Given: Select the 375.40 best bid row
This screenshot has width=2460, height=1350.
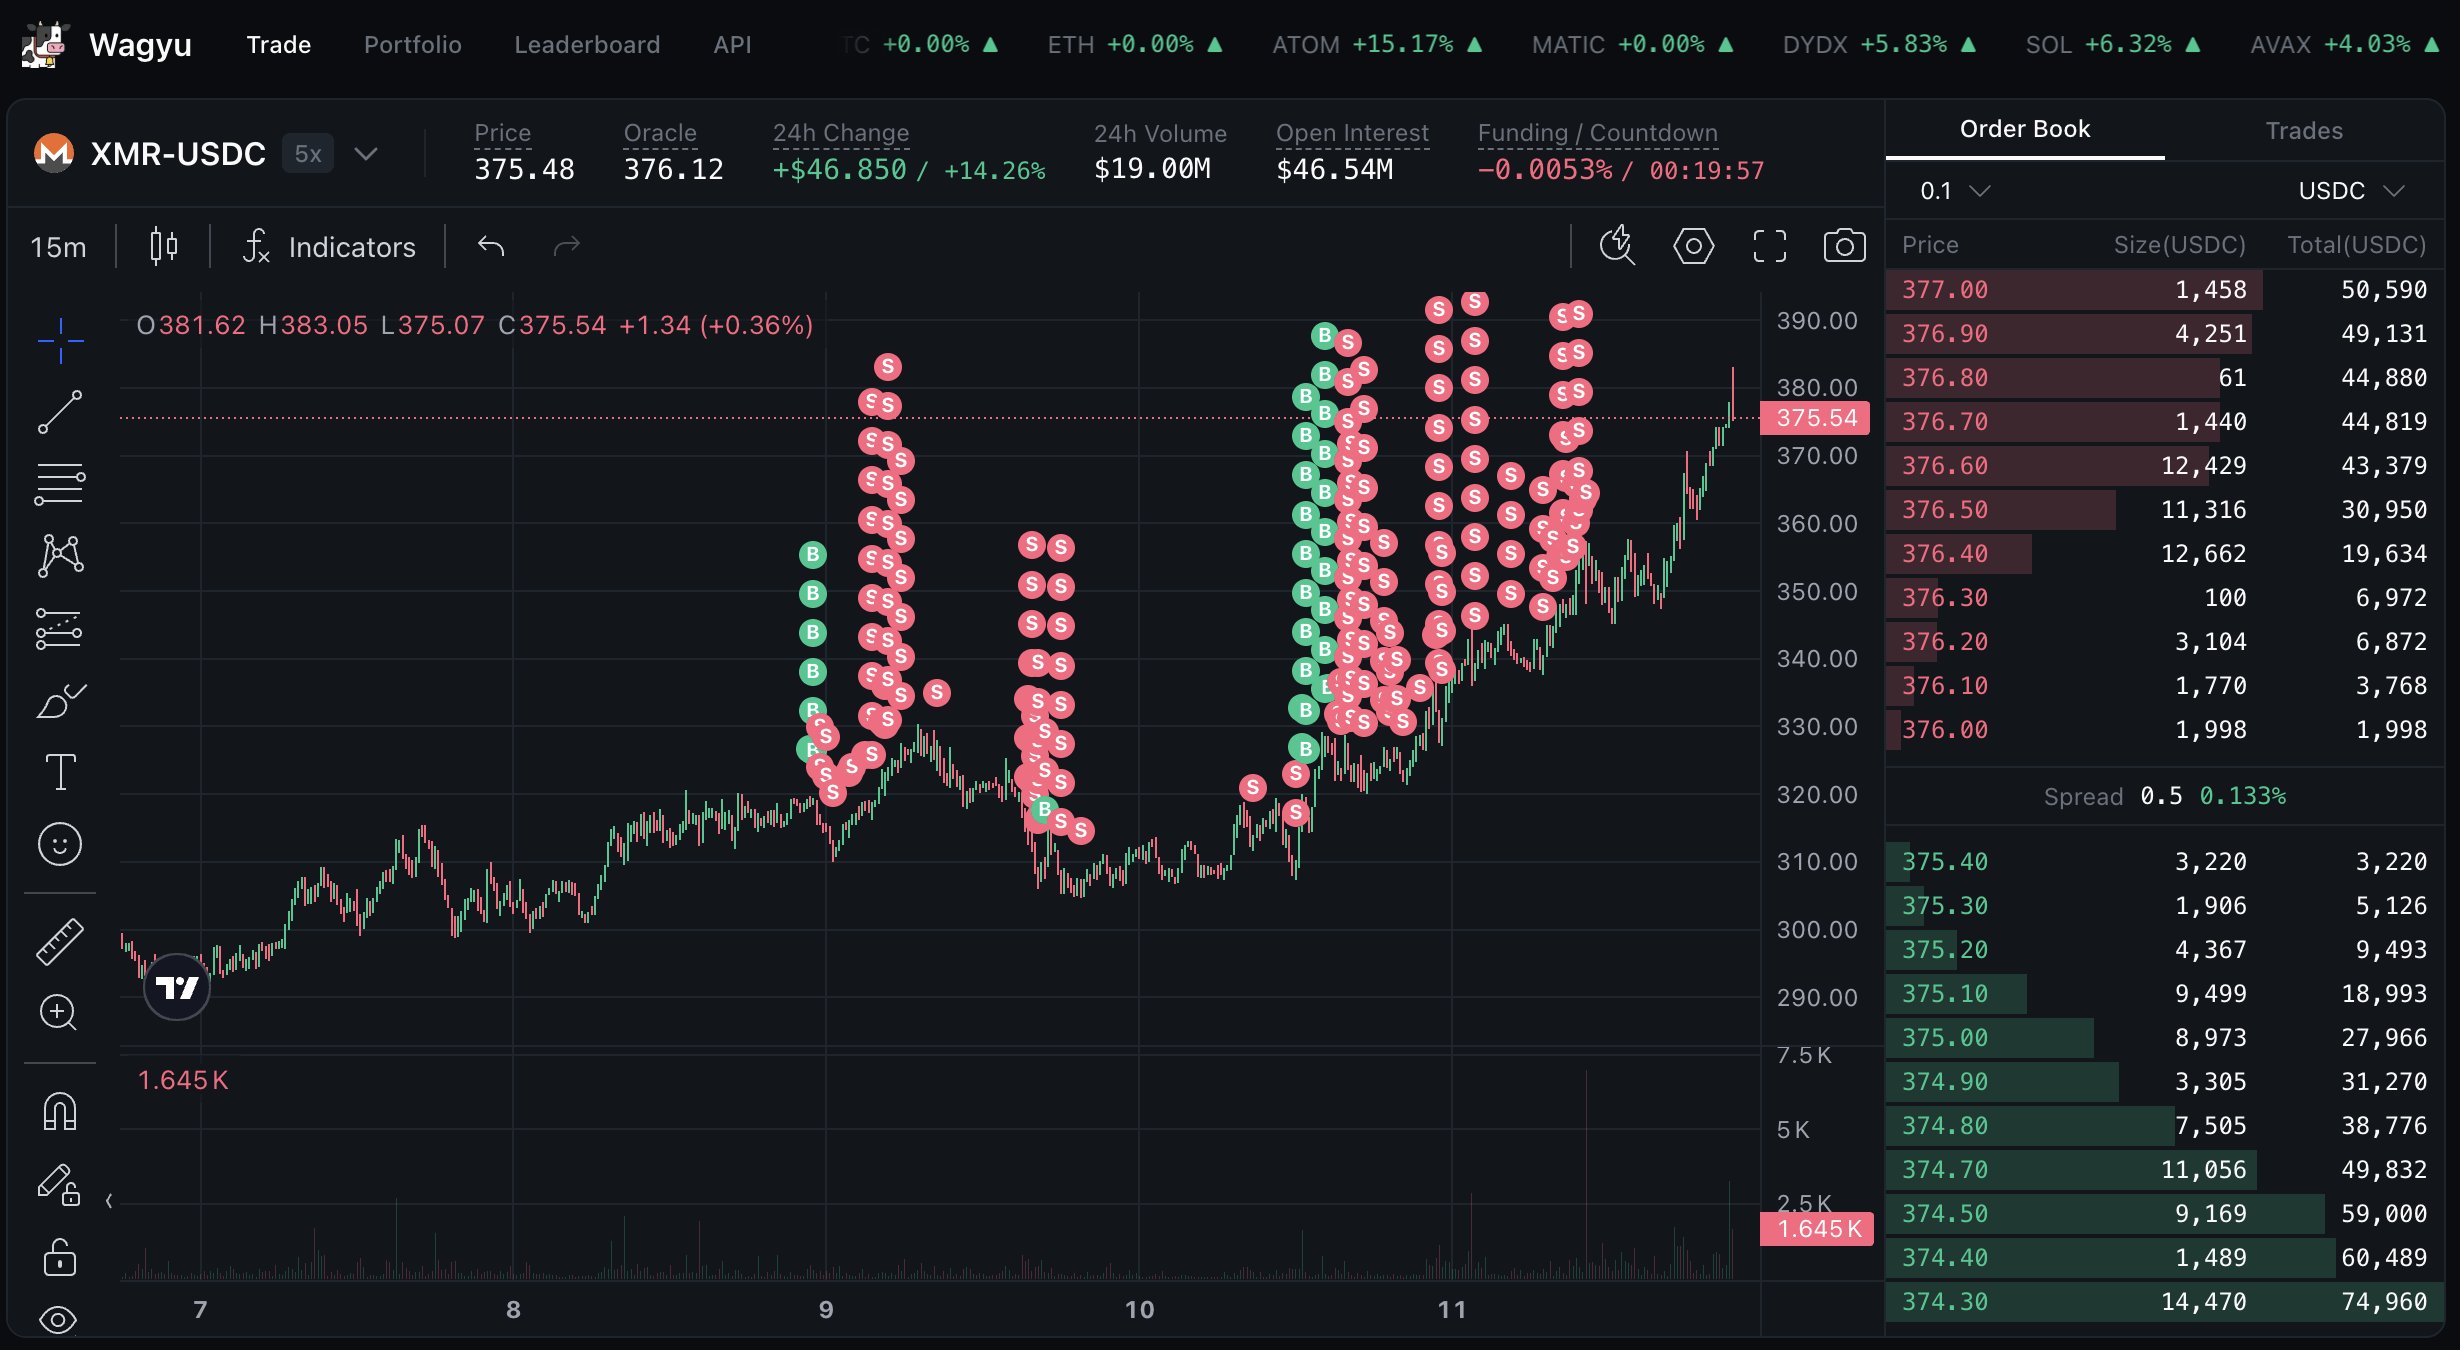Looking at the screenshot, I should pos(2165,862).
